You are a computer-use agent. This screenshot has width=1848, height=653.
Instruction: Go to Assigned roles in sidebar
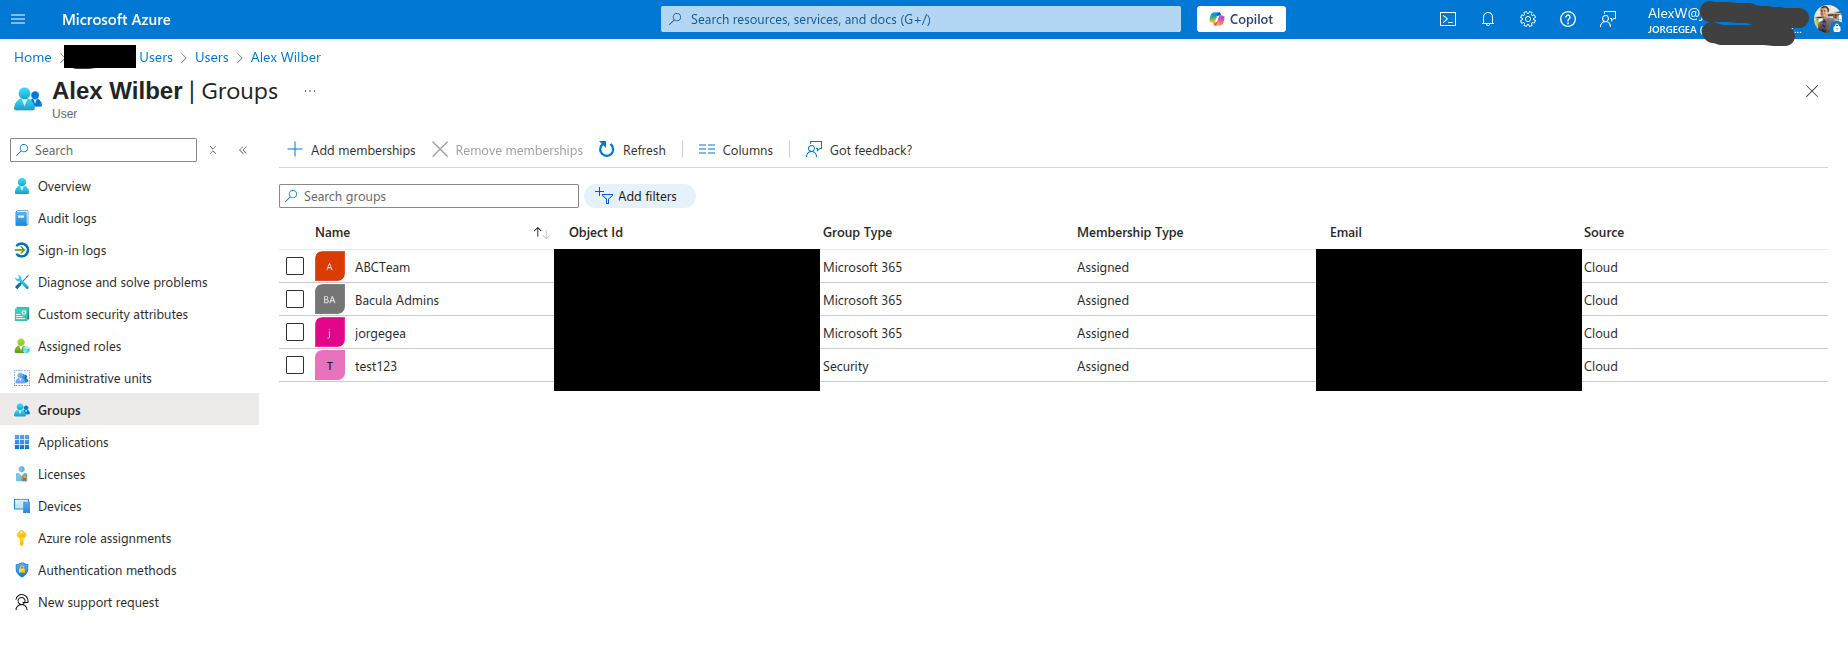pyautogui.click(x=79, y=346)
